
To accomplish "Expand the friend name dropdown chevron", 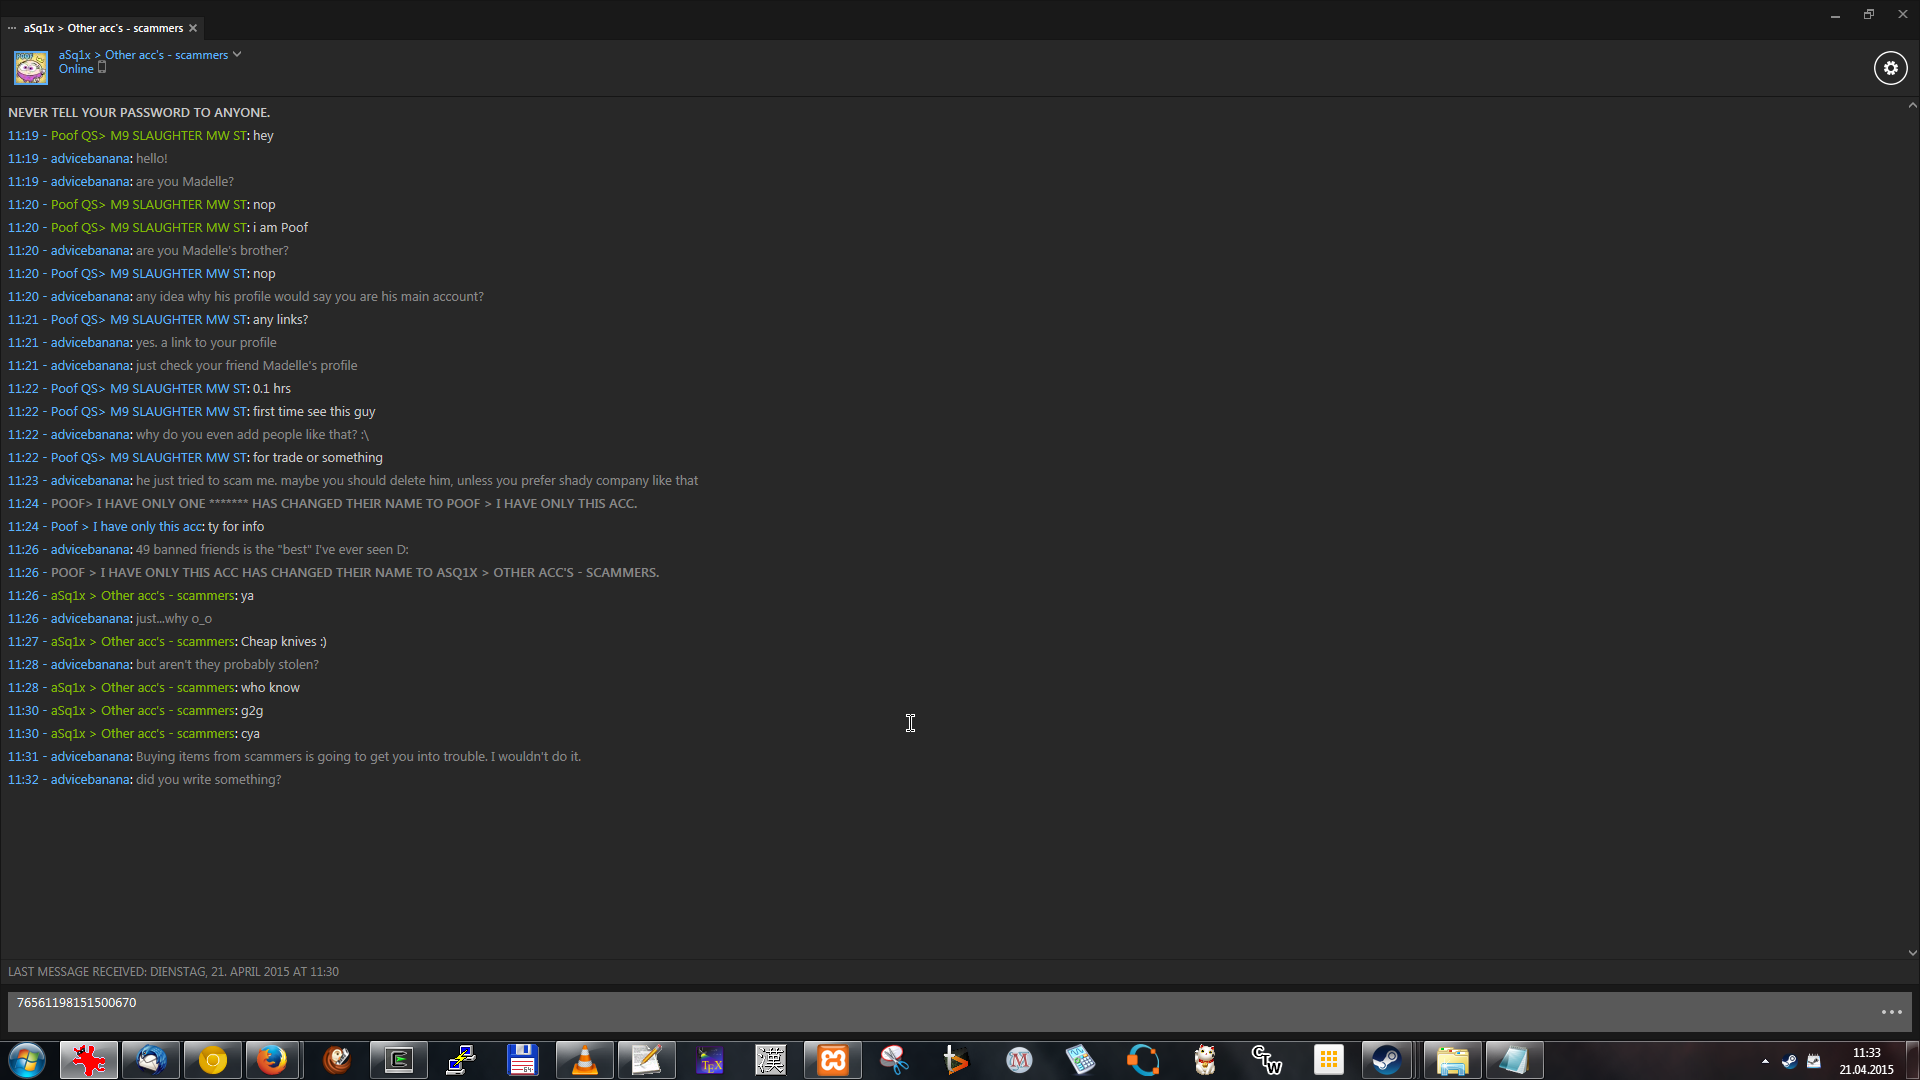I will coord(237,55).
